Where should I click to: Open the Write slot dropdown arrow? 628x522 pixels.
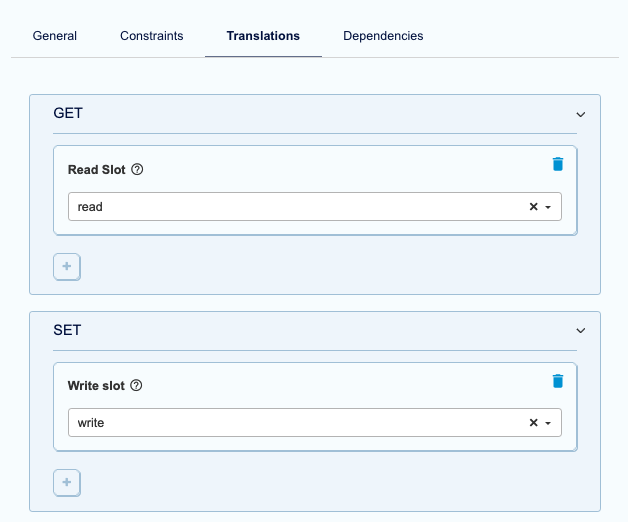tap(549, 423)
